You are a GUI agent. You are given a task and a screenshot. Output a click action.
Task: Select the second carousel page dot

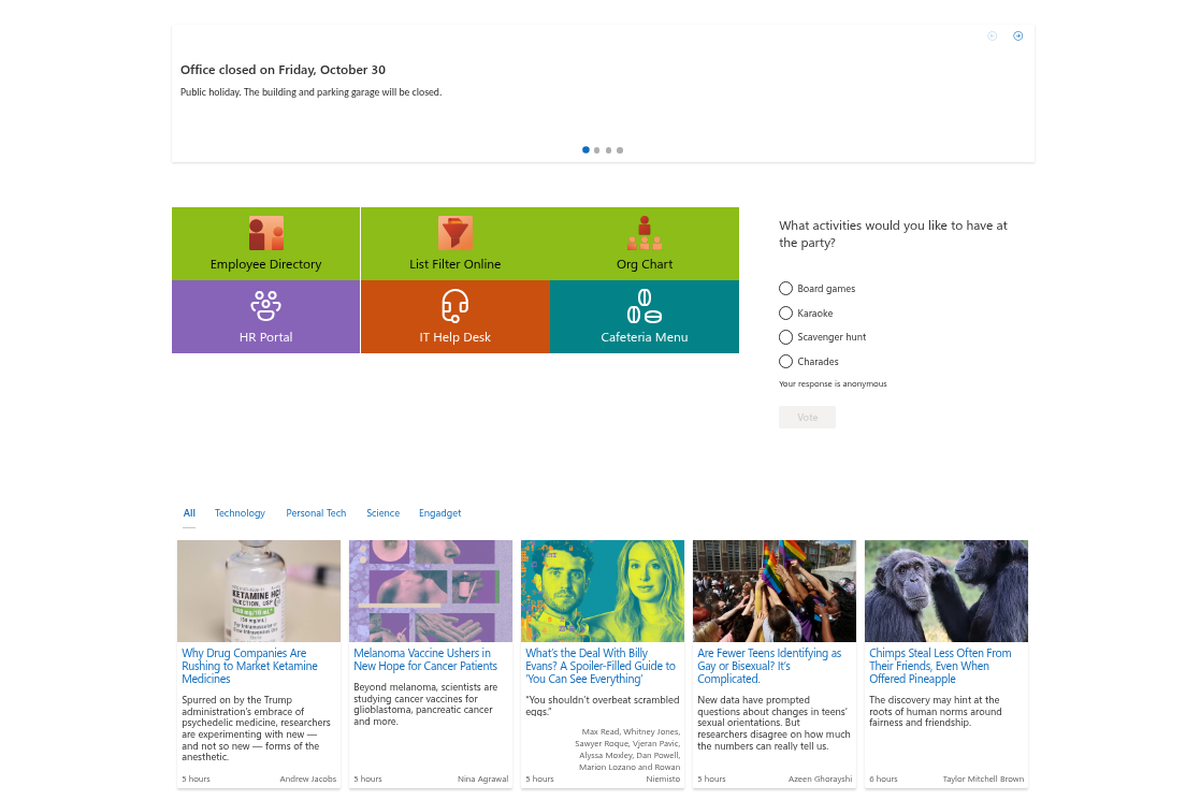597,150
